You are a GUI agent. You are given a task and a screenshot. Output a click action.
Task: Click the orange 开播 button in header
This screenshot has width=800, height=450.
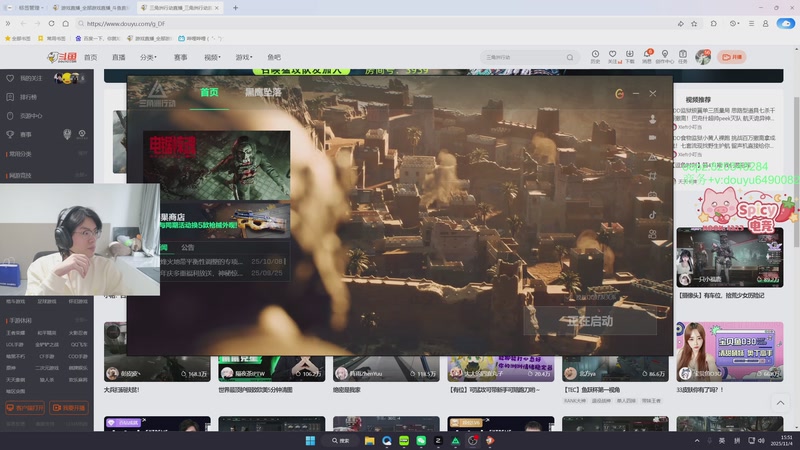[x=732, y=57]
